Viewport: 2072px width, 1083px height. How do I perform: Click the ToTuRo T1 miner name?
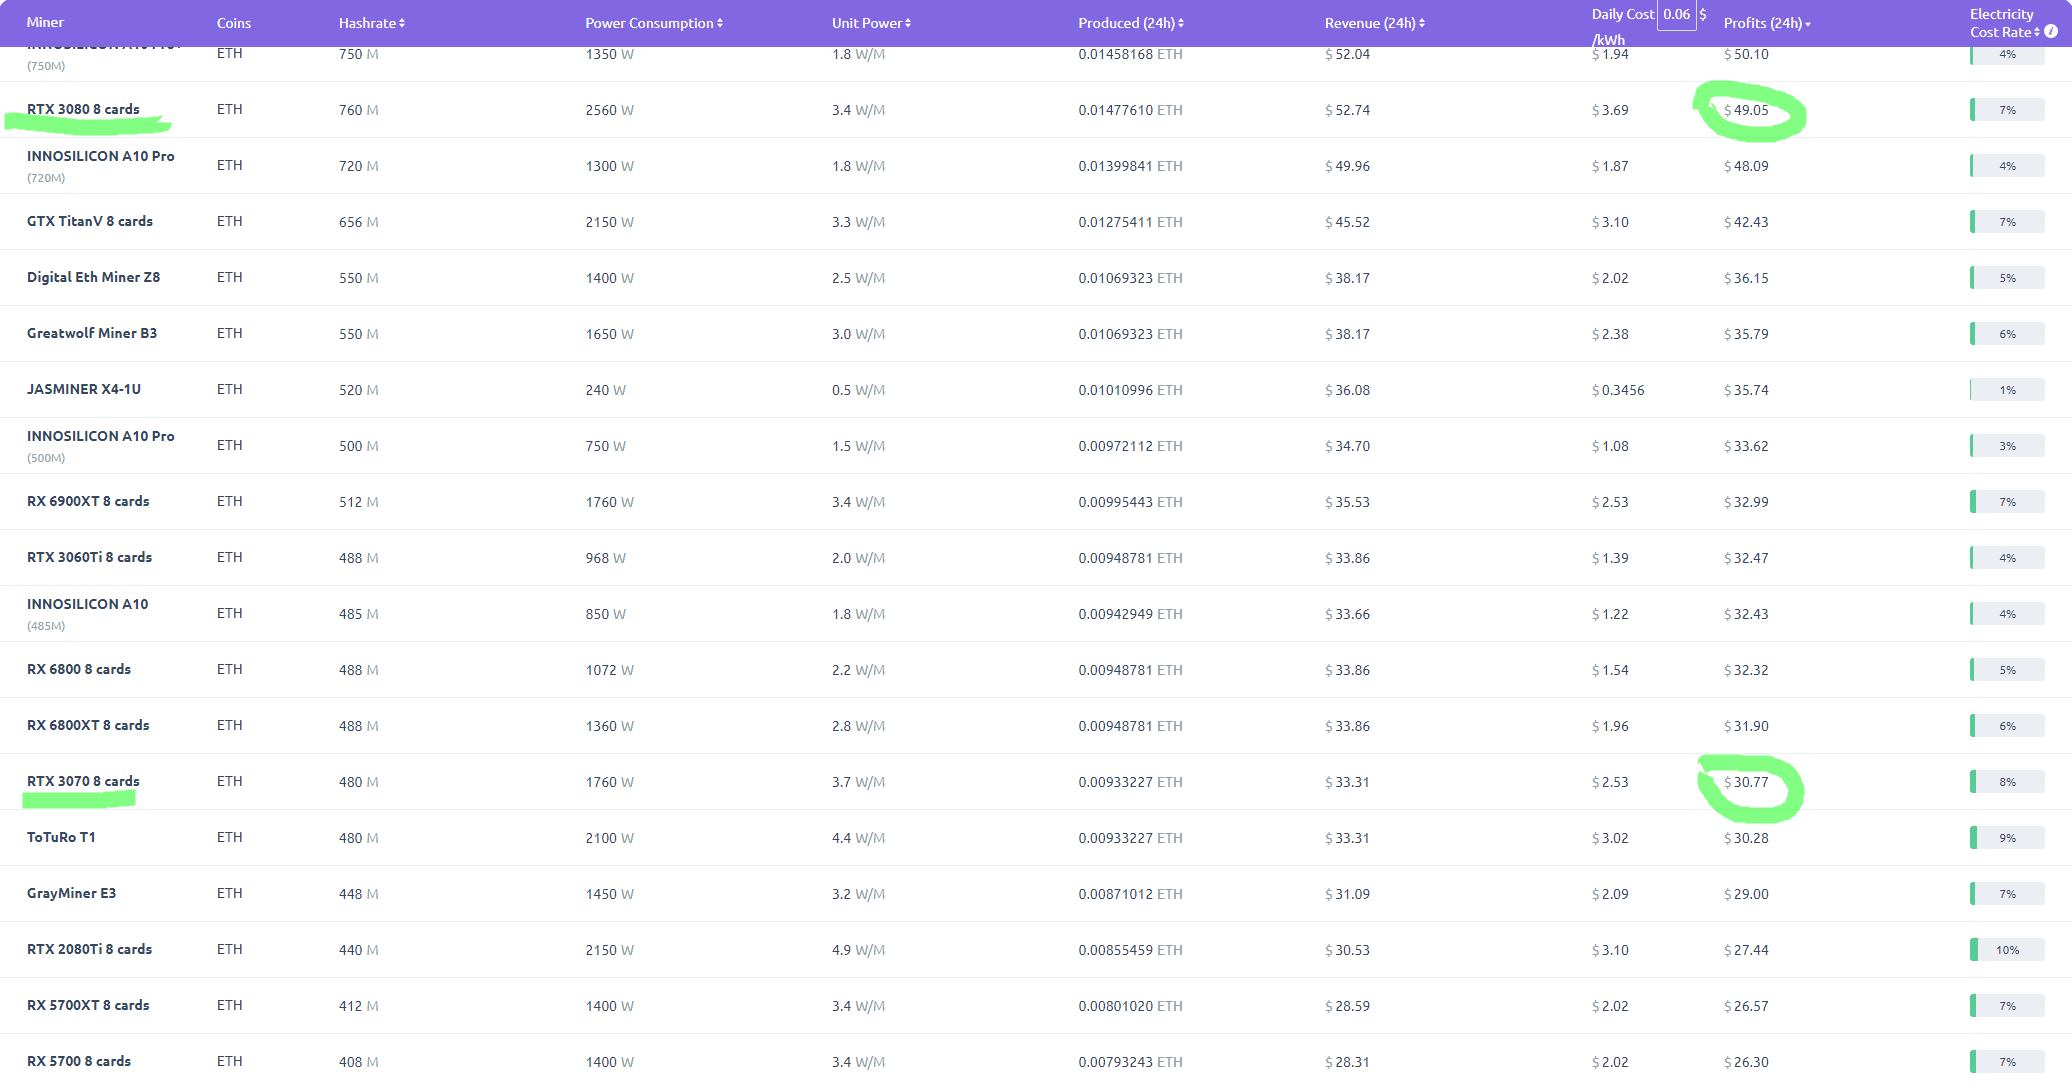61,837
